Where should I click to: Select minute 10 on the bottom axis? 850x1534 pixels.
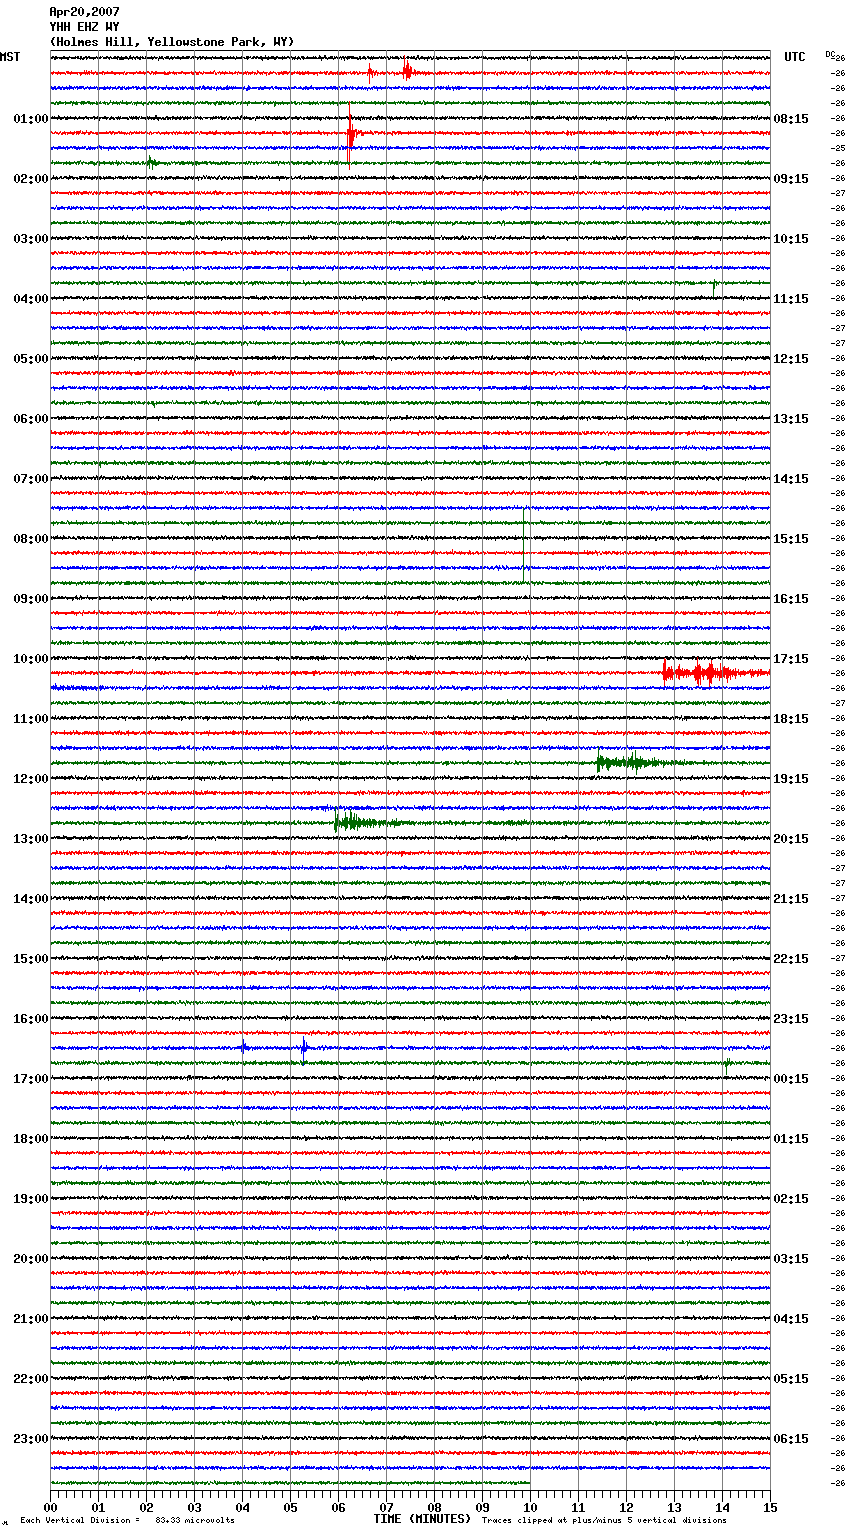coord(530,1507)
